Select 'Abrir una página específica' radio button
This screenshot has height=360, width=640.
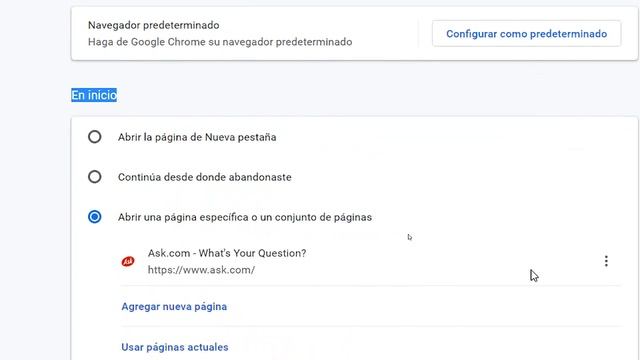click(x=95, y=217)
